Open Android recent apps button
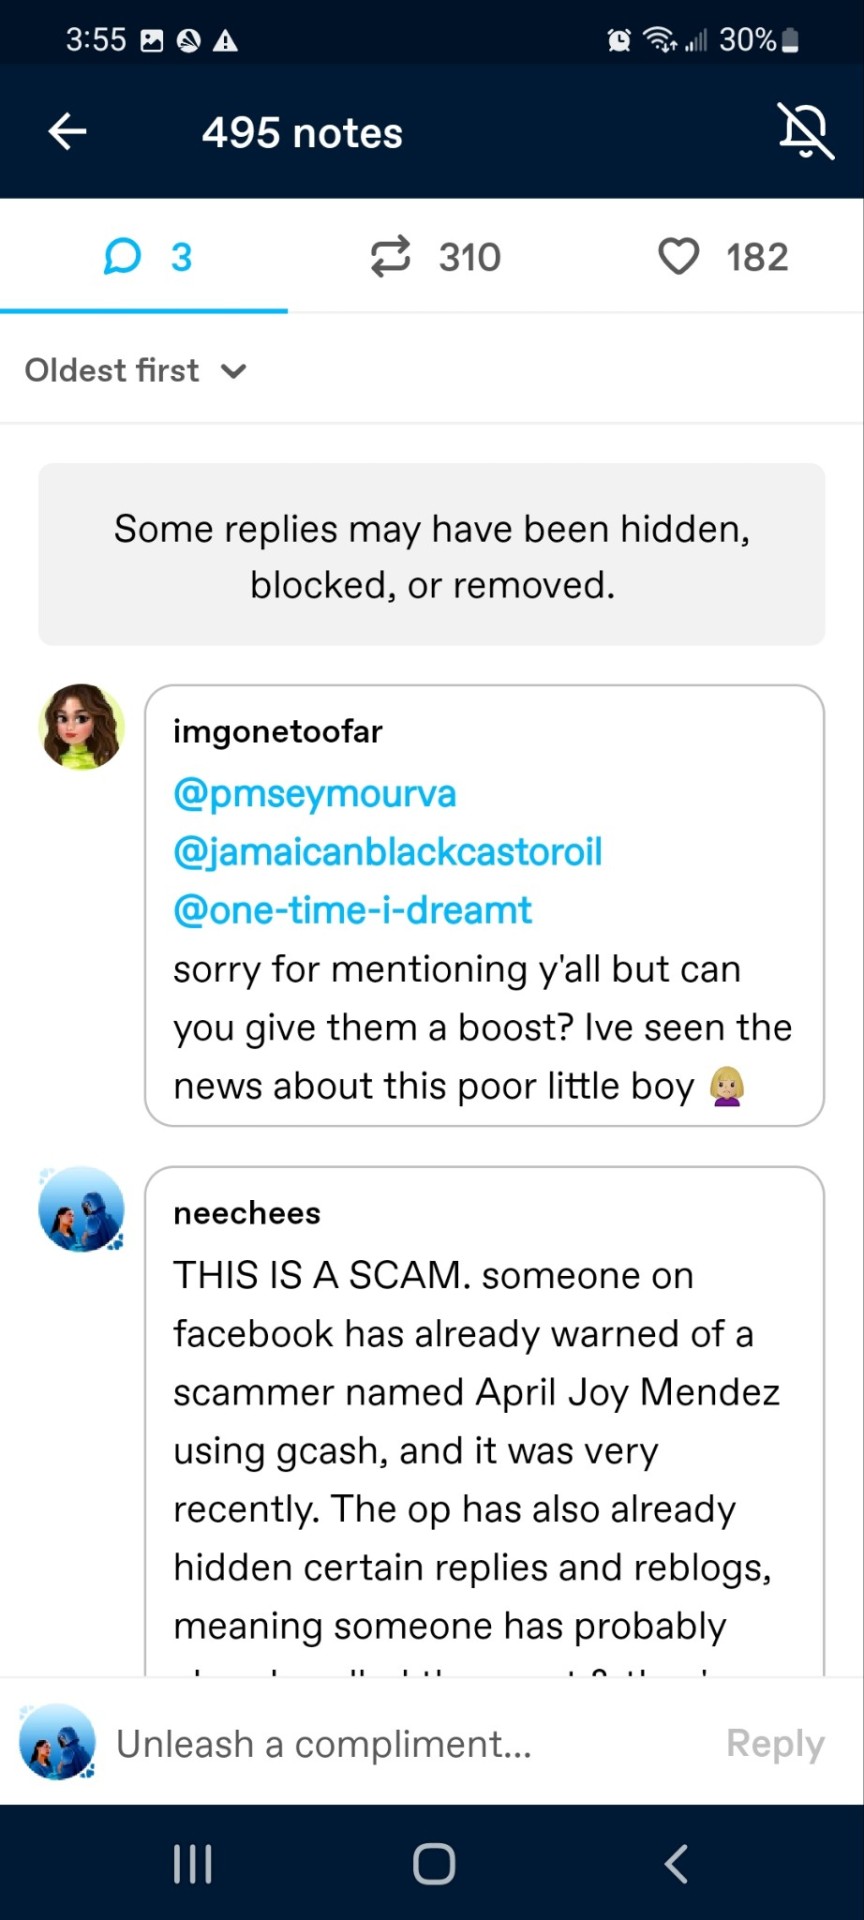The width and height of the screenshot is (864, 1920). (192, 1864)
